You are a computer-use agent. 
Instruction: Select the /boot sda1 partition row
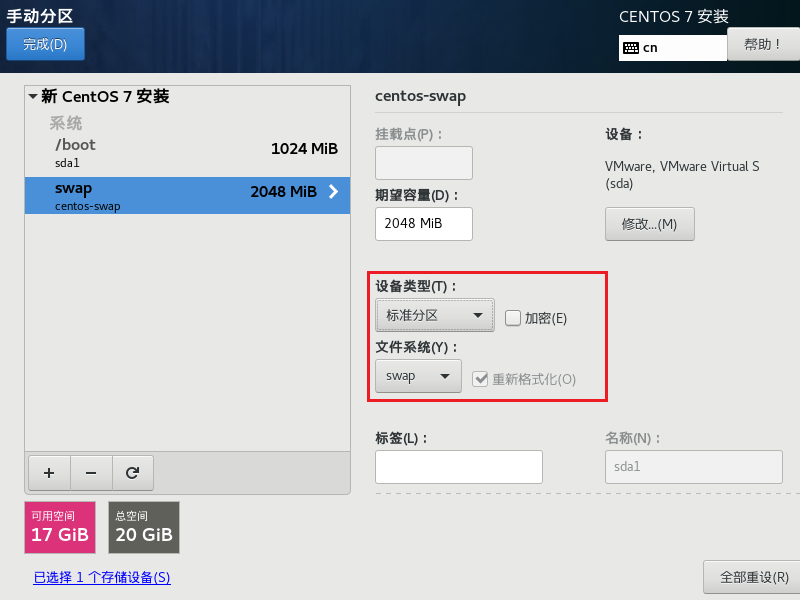coord(187,153)
